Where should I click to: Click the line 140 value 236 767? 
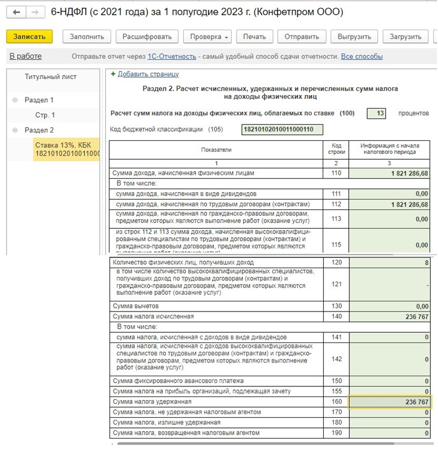tap(389, 317)
